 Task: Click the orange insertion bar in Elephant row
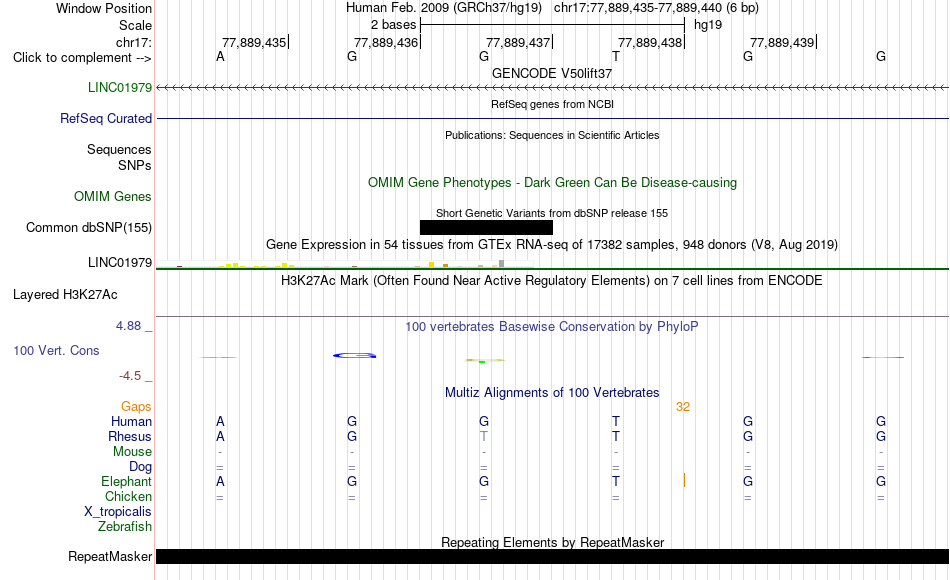coord(684,480)
